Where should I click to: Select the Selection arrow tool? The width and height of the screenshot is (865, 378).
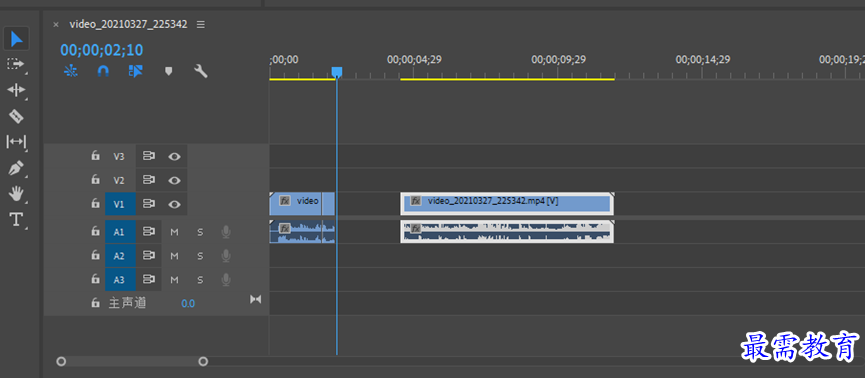click(x=17, y=39)
